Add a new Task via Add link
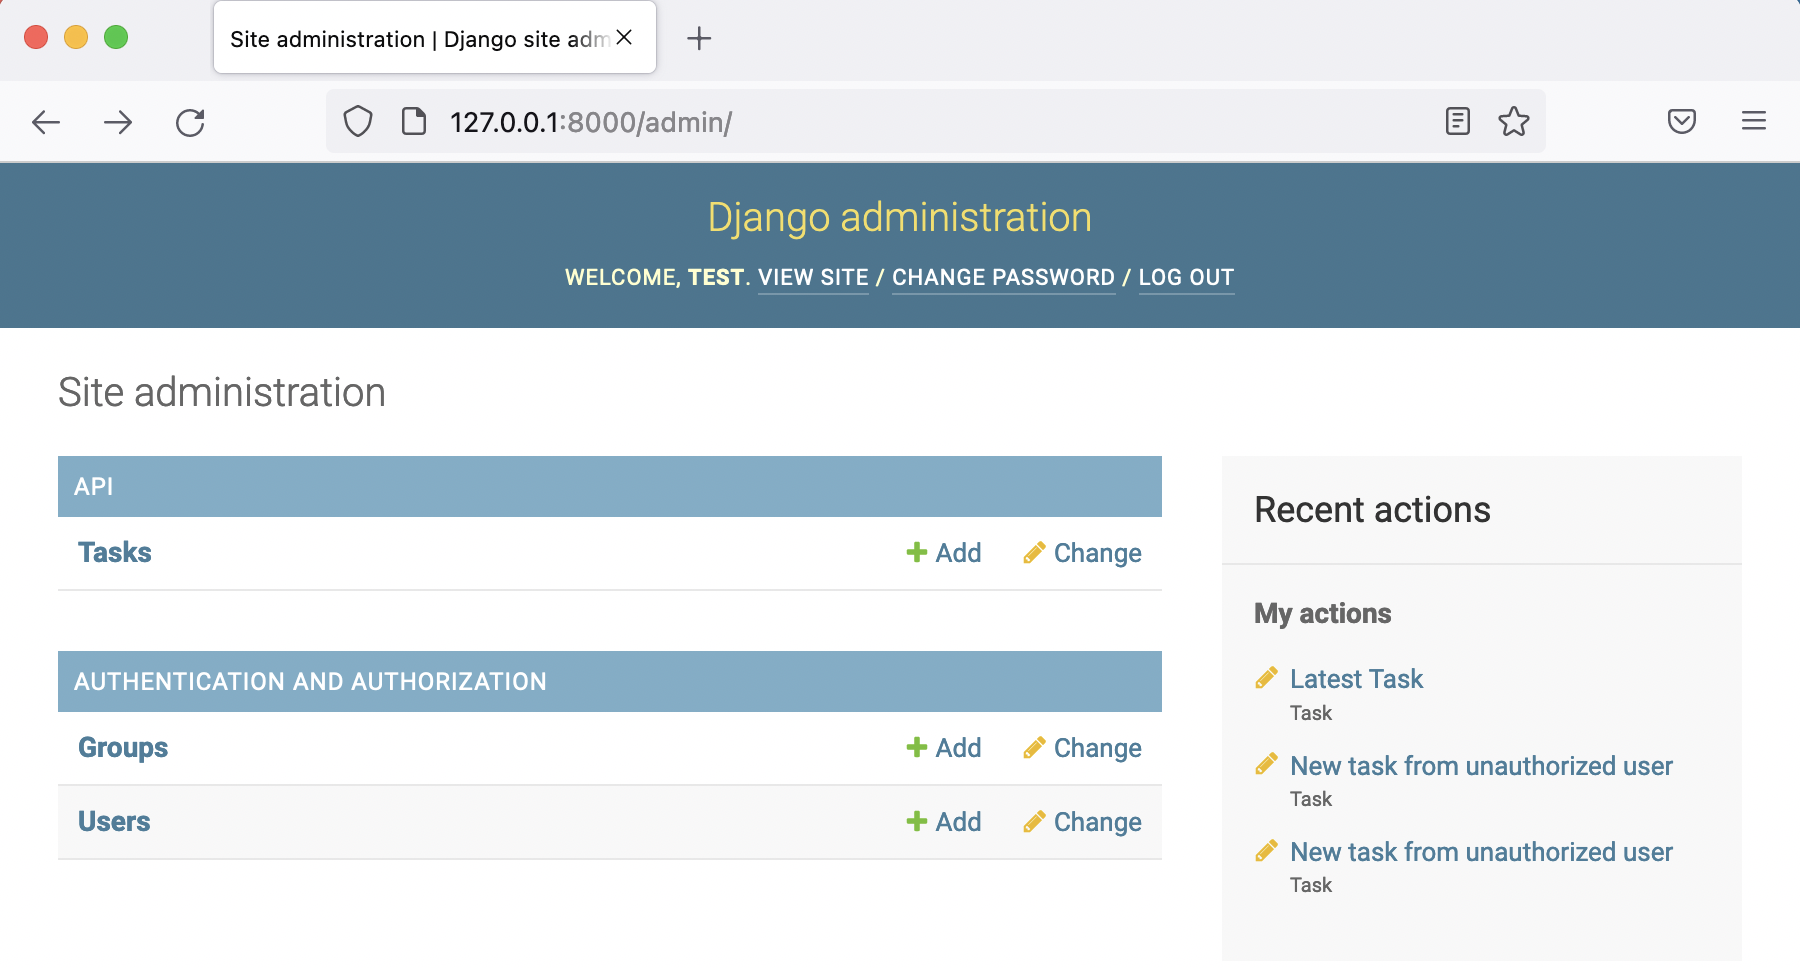This screenshot has width=1800, height=968. (x=958, y=553)
